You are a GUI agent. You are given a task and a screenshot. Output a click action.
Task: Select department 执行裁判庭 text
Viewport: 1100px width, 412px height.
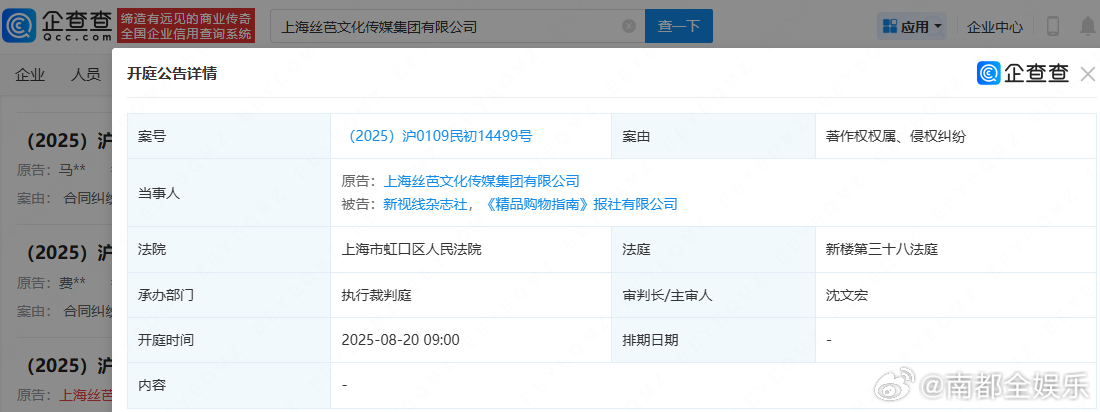click(377, 295)
